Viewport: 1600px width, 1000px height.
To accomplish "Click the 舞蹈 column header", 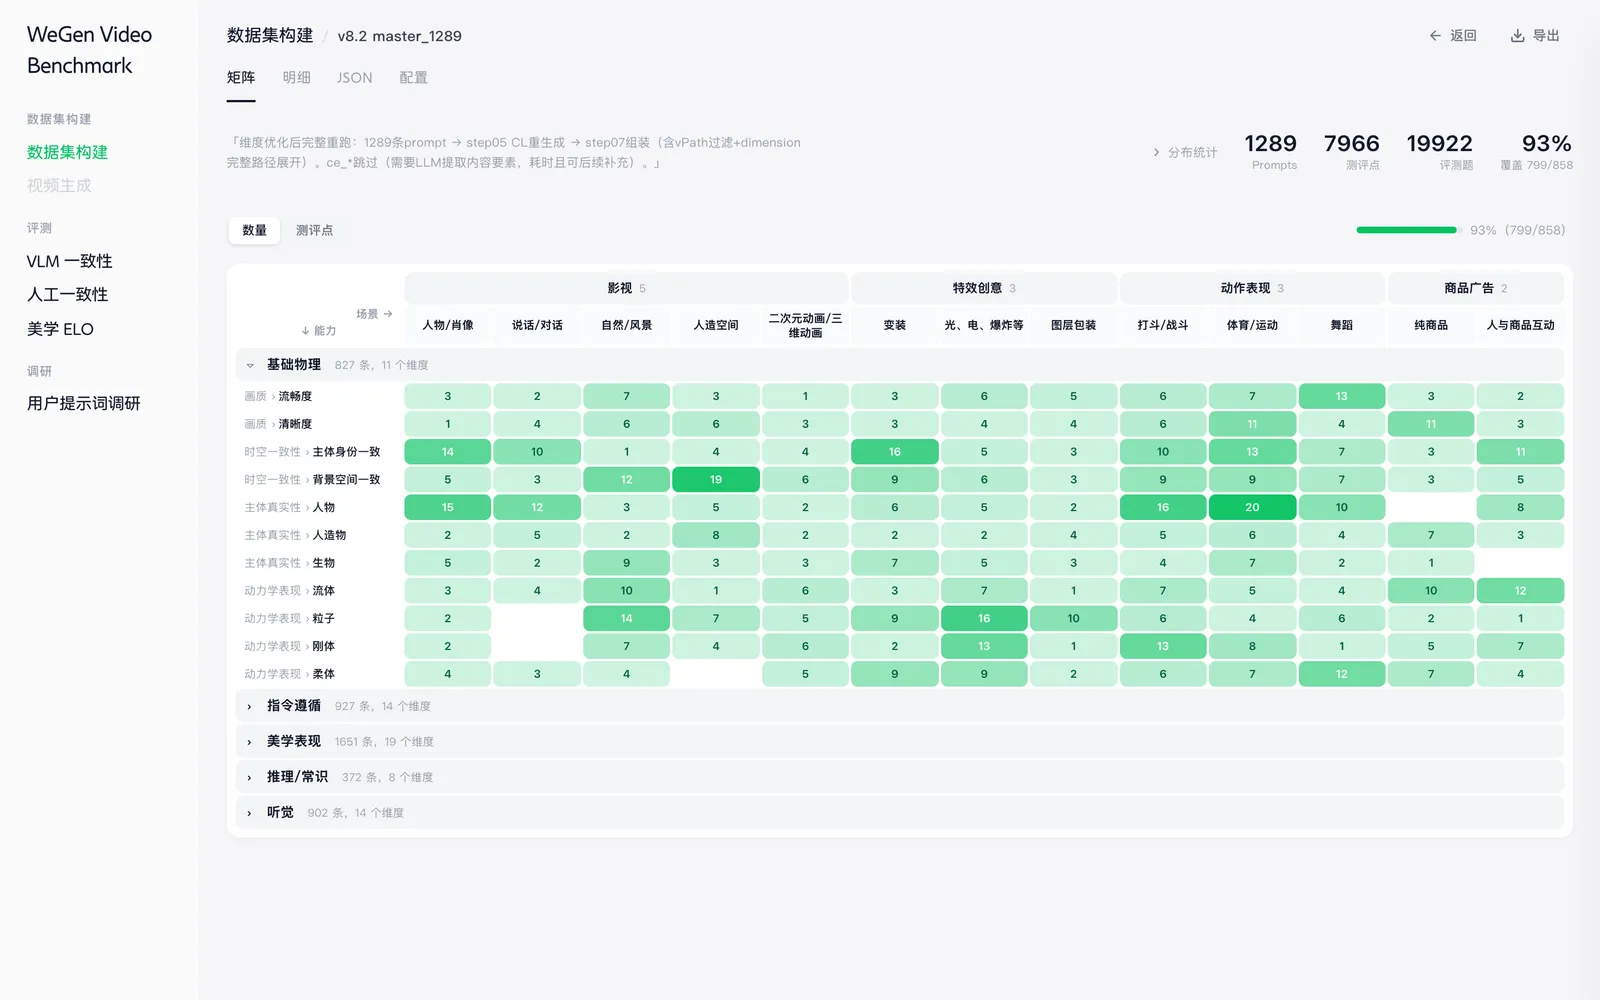I will (1342, 325).
